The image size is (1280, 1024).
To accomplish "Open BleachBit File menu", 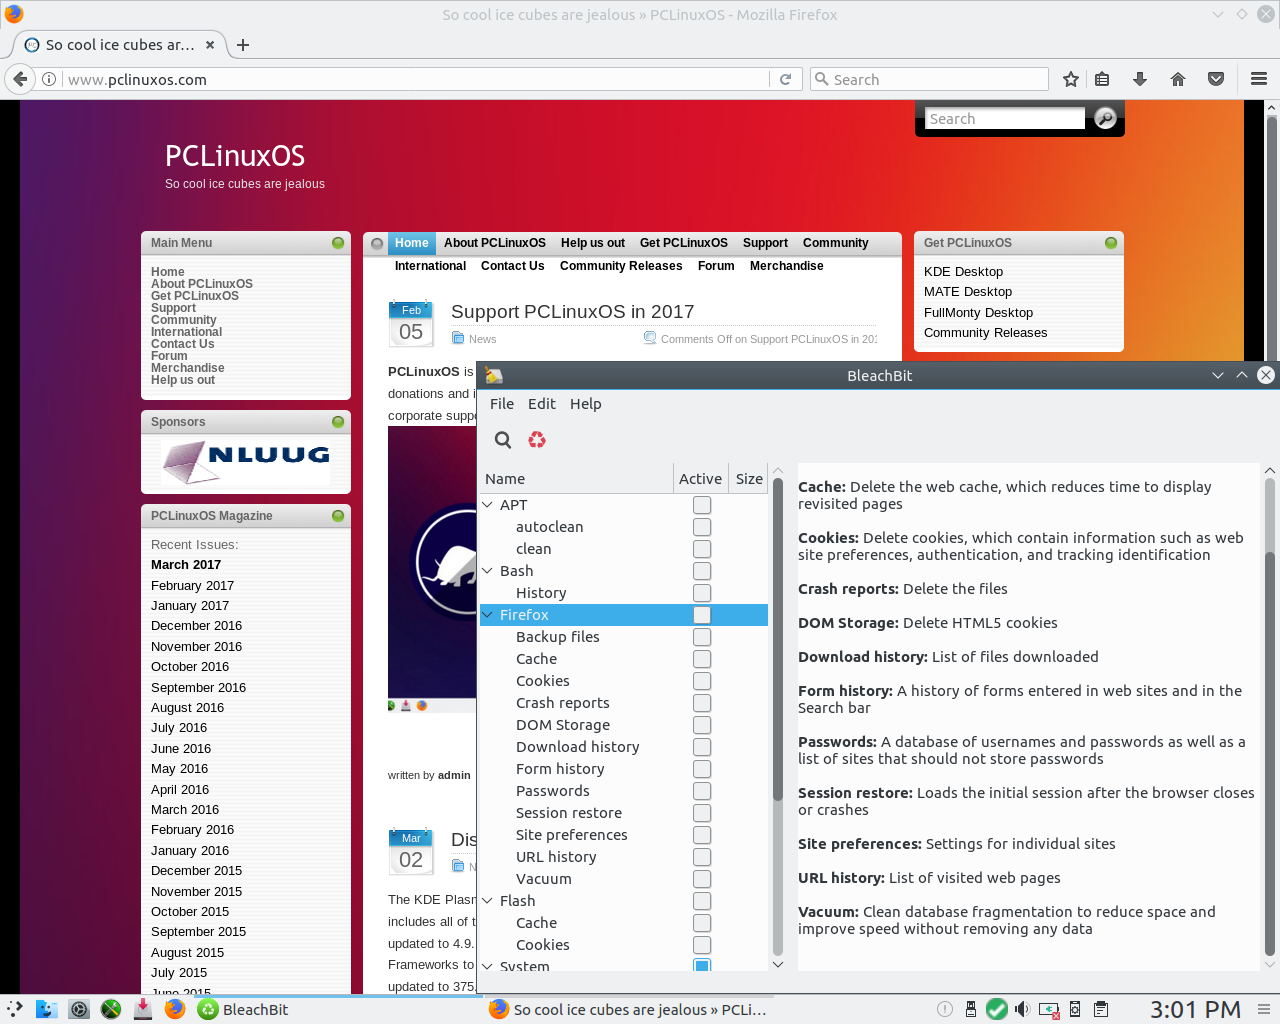I will 502,404.
